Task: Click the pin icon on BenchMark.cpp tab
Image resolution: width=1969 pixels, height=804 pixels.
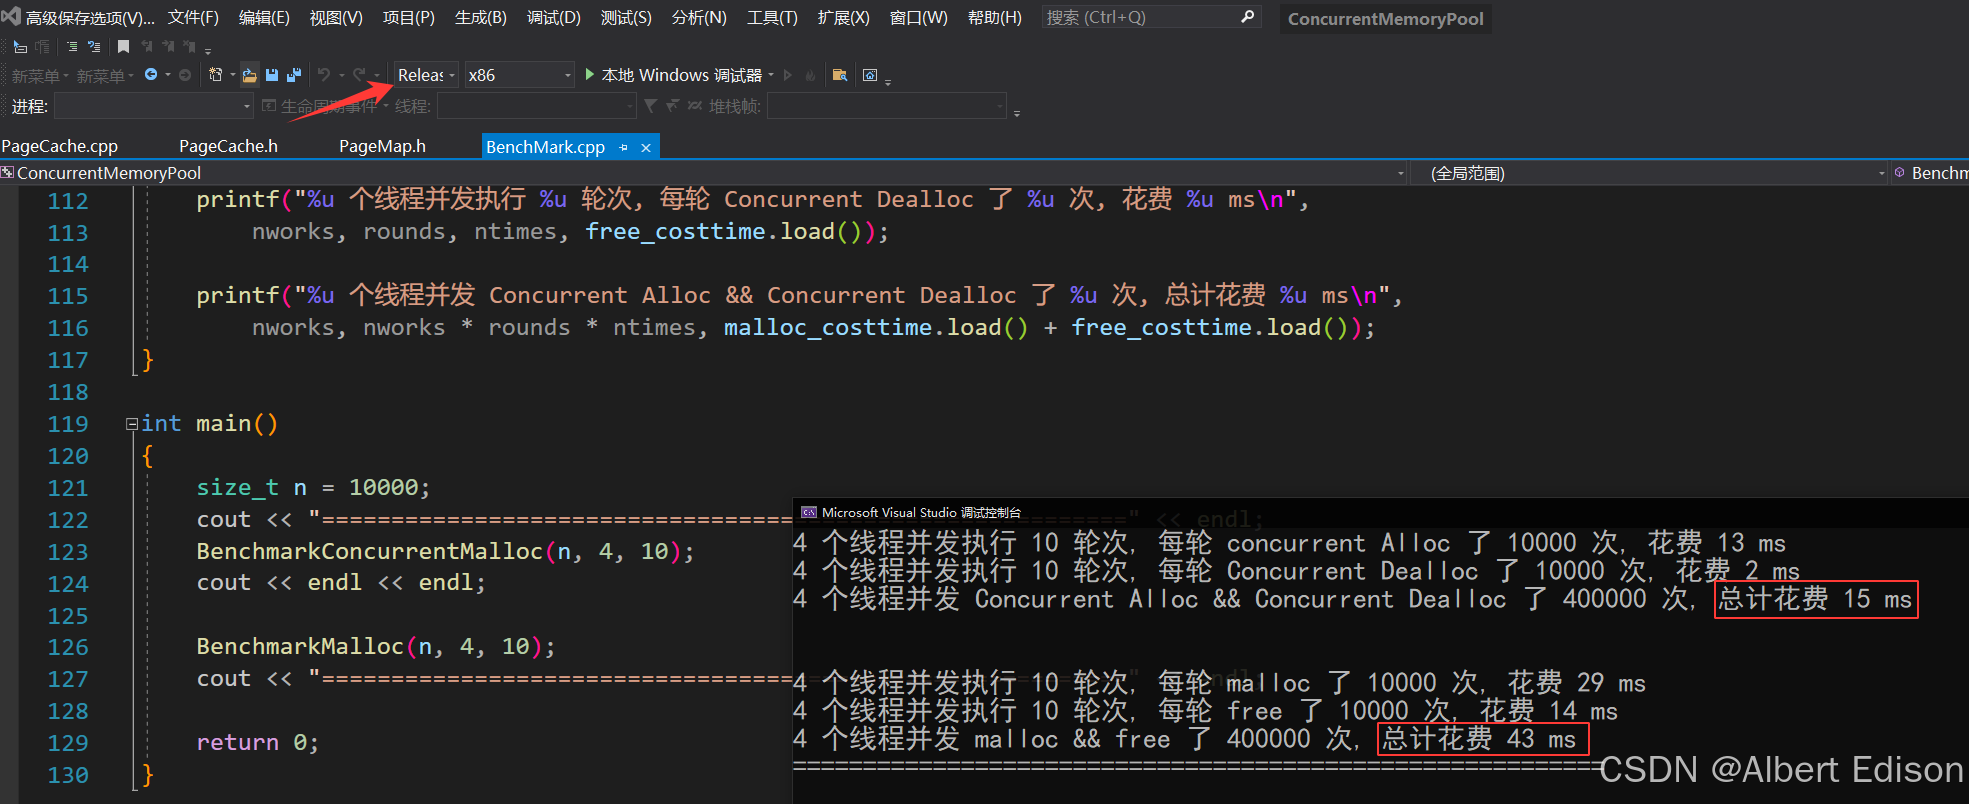Action: tap(624, 147)
